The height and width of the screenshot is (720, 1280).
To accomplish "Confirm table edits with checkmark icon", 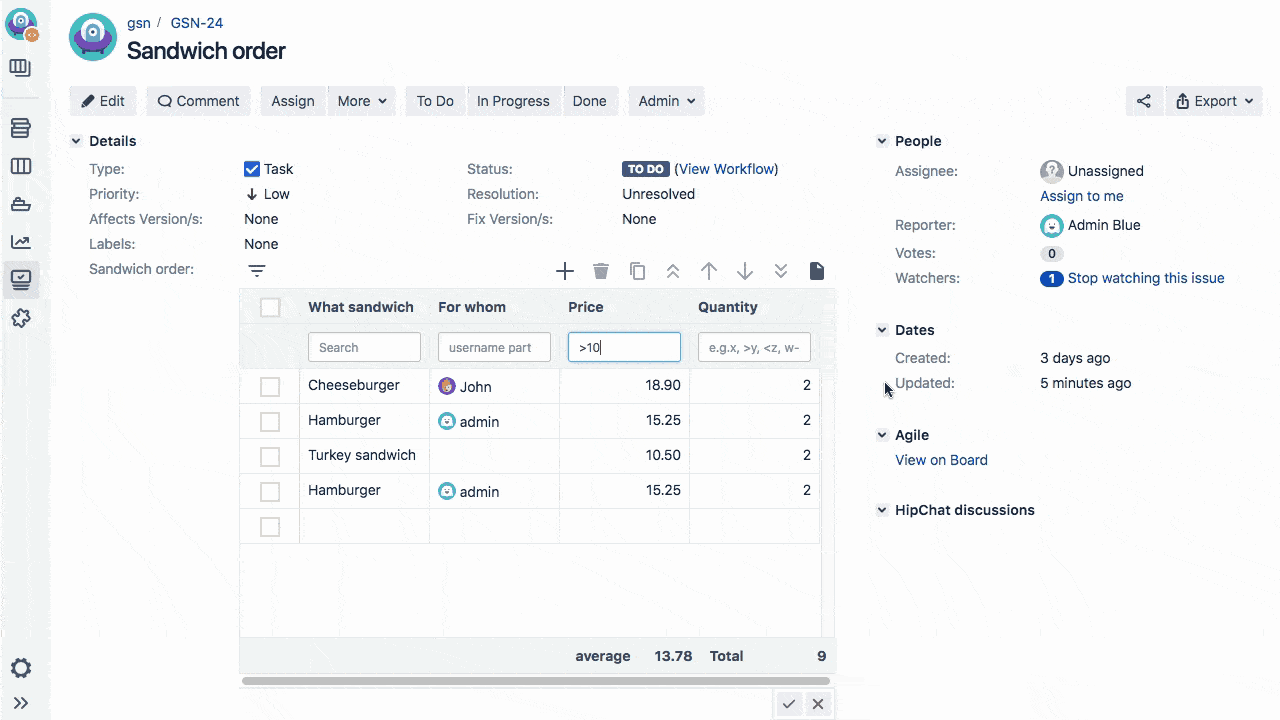I will click(x=789, y=704).
